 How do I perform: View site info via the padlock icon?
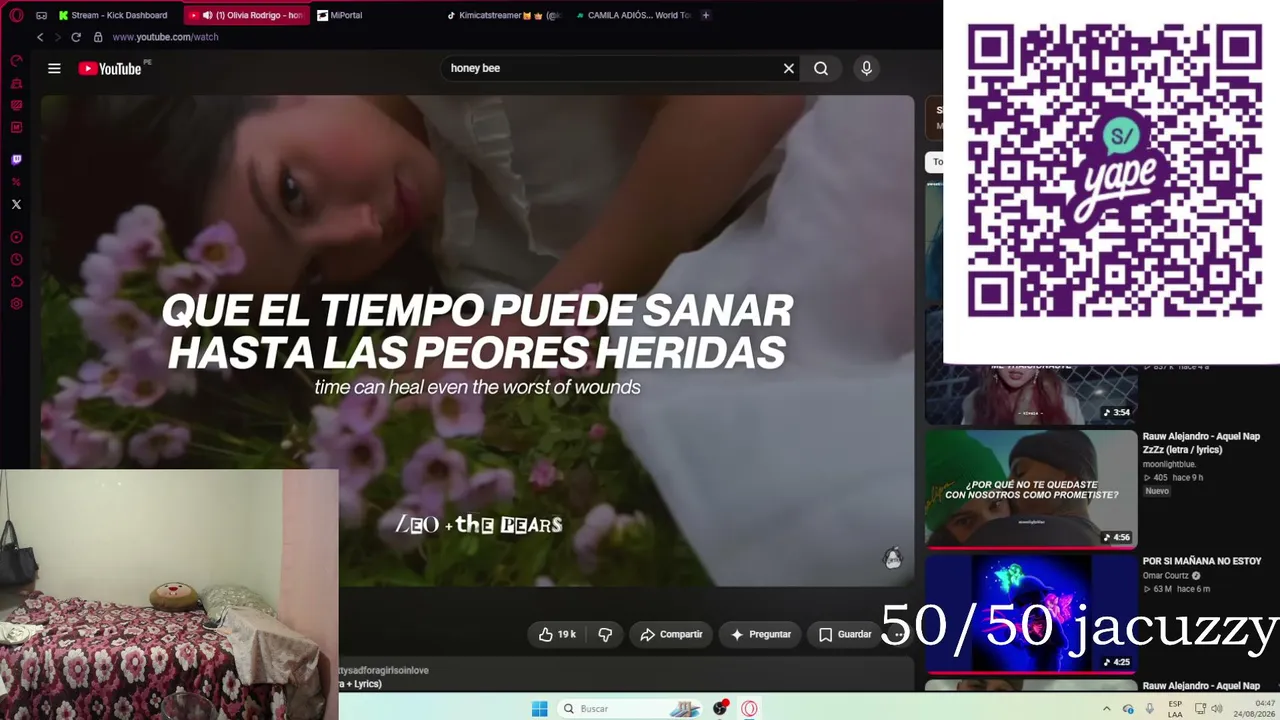pos(98,37)
